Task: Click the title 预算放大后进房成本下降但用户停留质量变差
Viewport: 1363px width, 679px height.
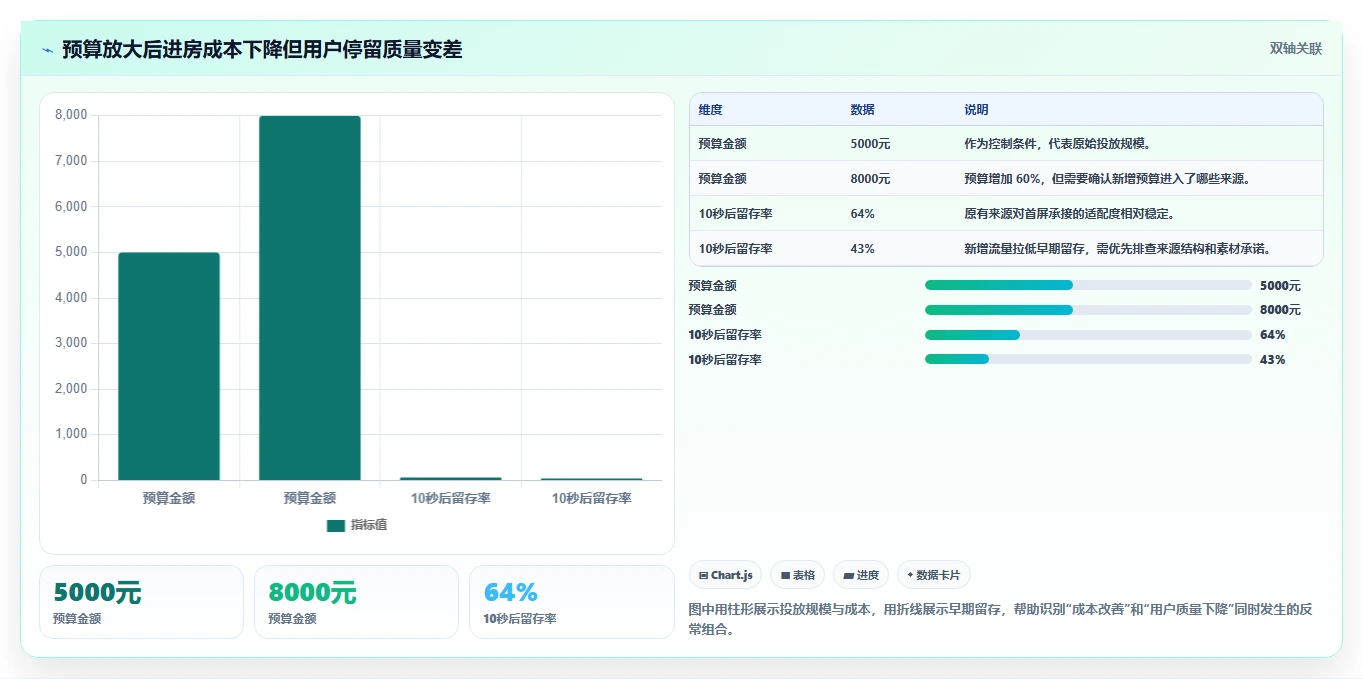Action: pos(262,49)
